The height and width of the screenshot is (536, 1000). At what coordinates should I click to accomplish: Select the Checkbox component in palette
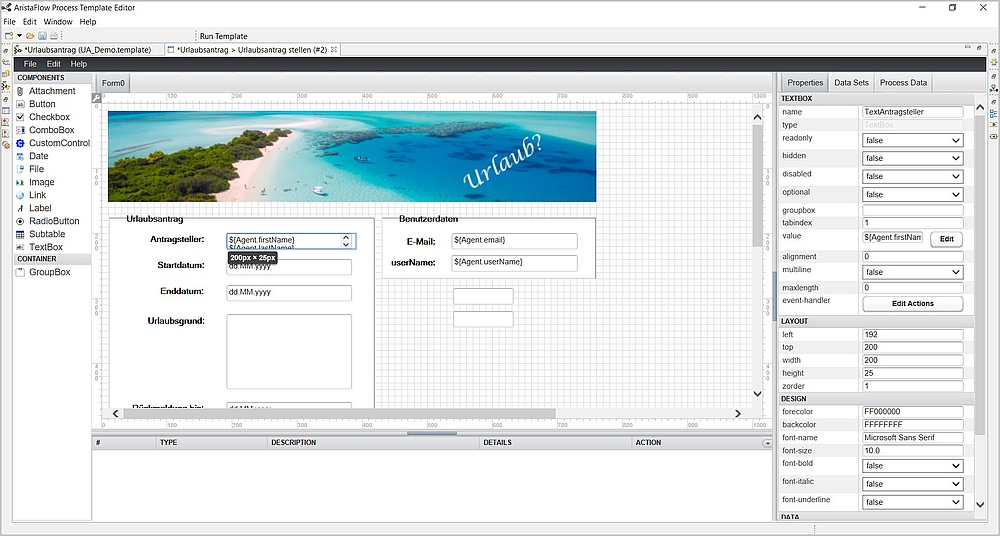point(49,117)
